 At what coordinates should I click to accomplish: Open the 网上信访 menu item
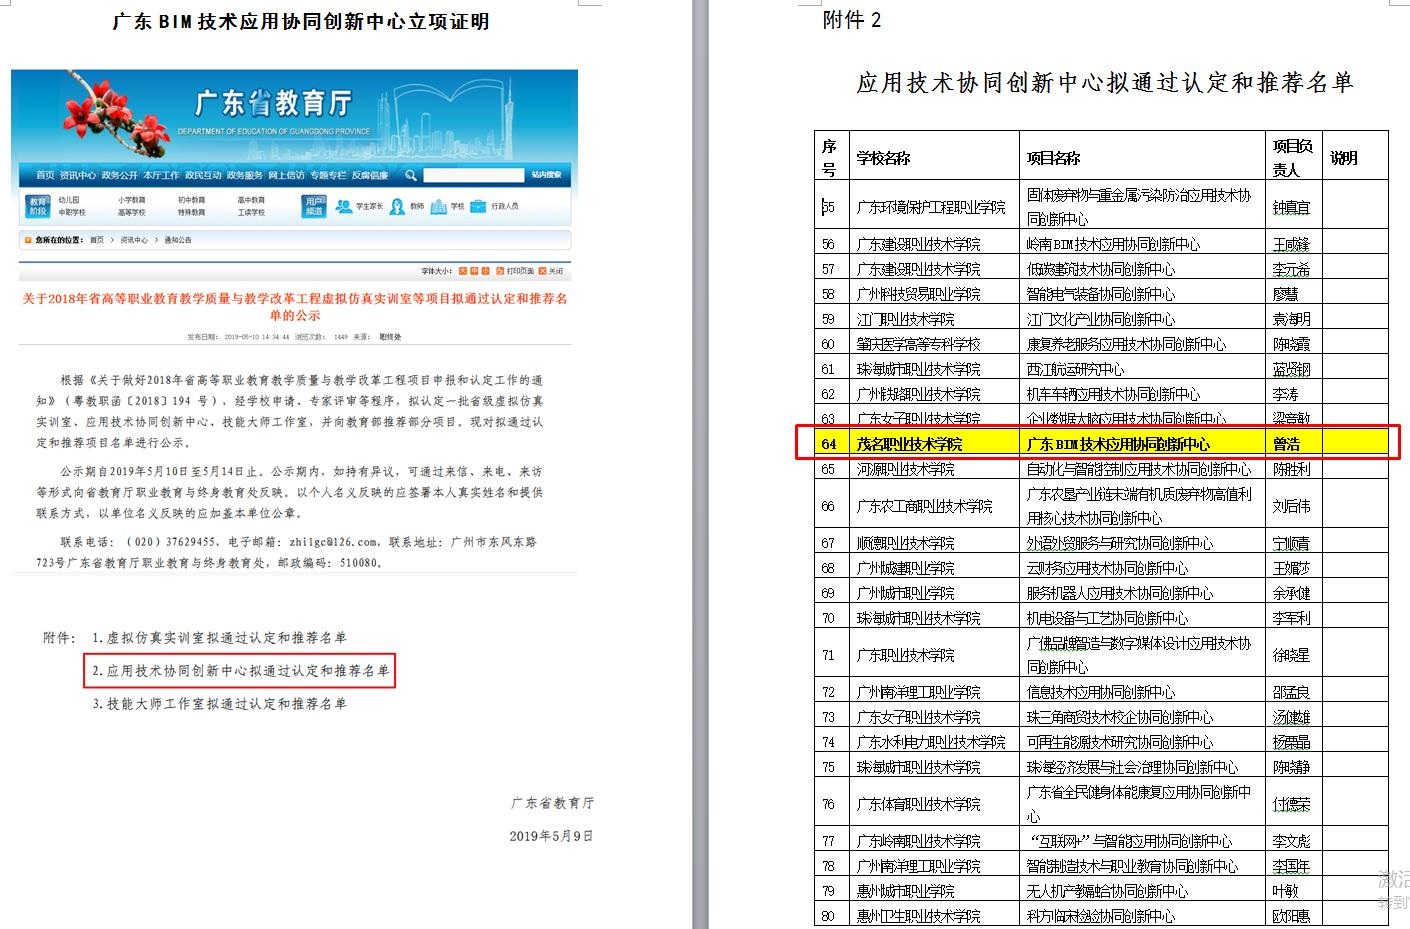[286, 176]
